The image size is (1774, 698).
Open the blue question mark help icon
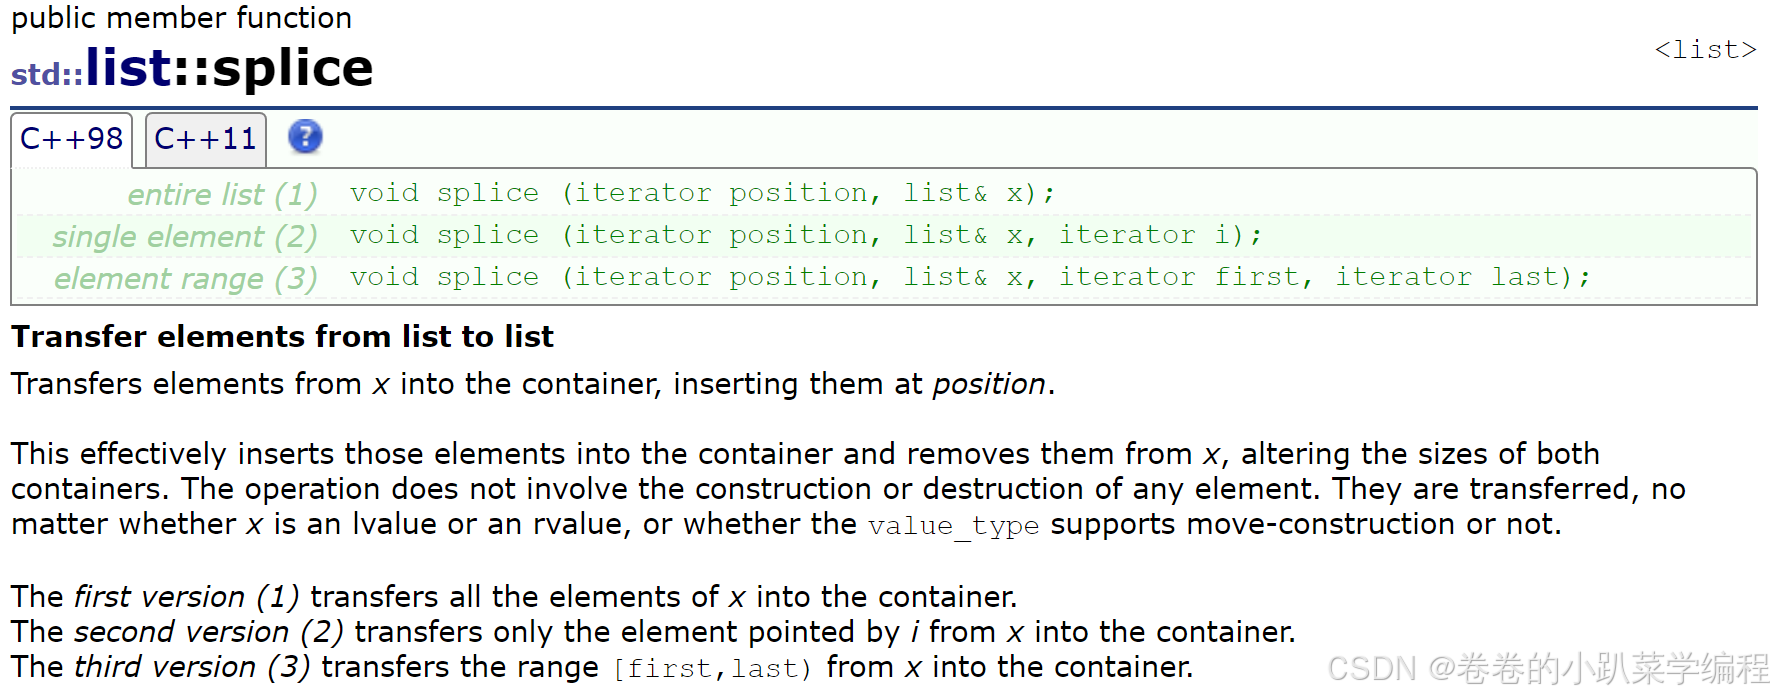point(305,137)
